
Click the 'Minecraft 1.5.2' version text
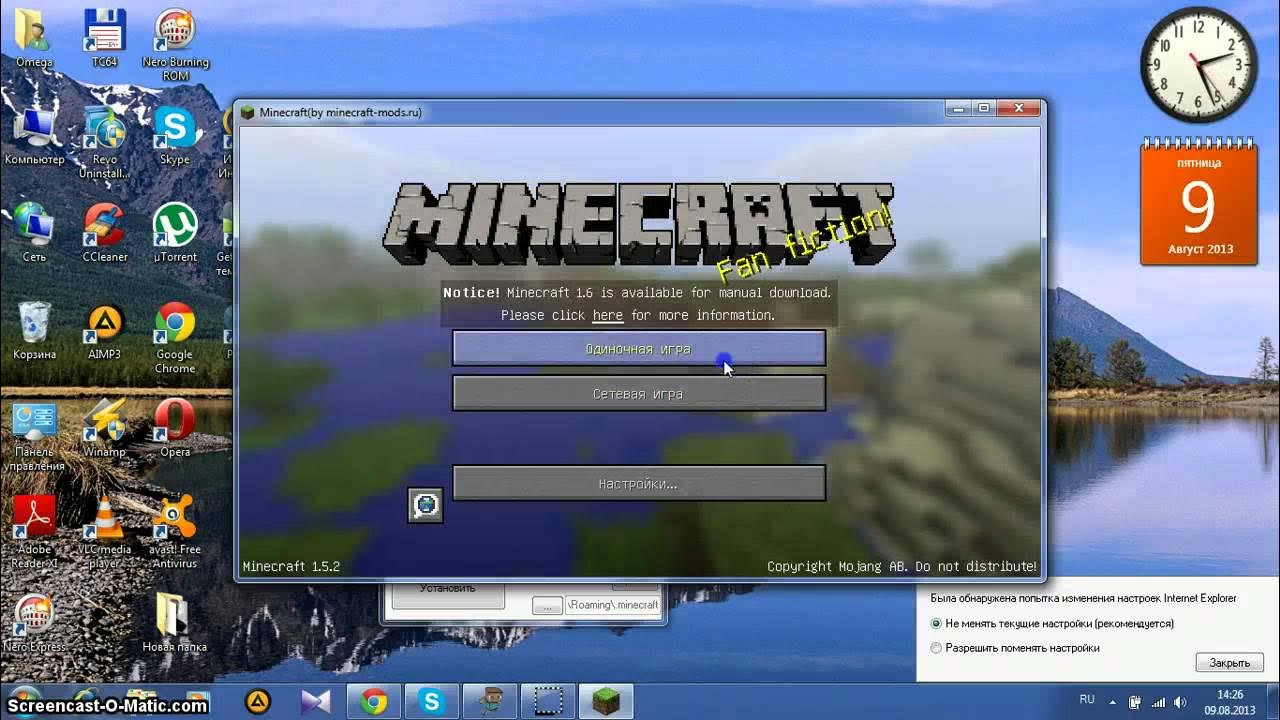click(291, 566)
